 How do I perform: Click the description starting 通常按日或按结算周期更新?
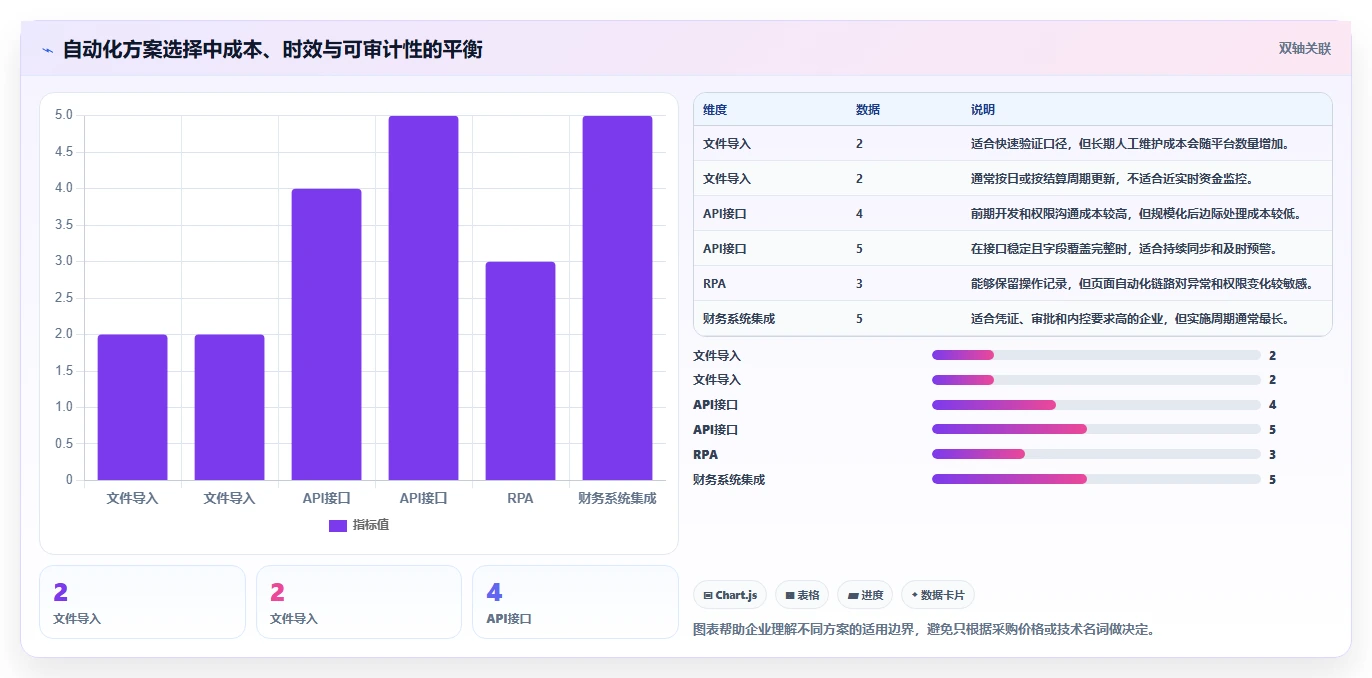click(1112, 179)
